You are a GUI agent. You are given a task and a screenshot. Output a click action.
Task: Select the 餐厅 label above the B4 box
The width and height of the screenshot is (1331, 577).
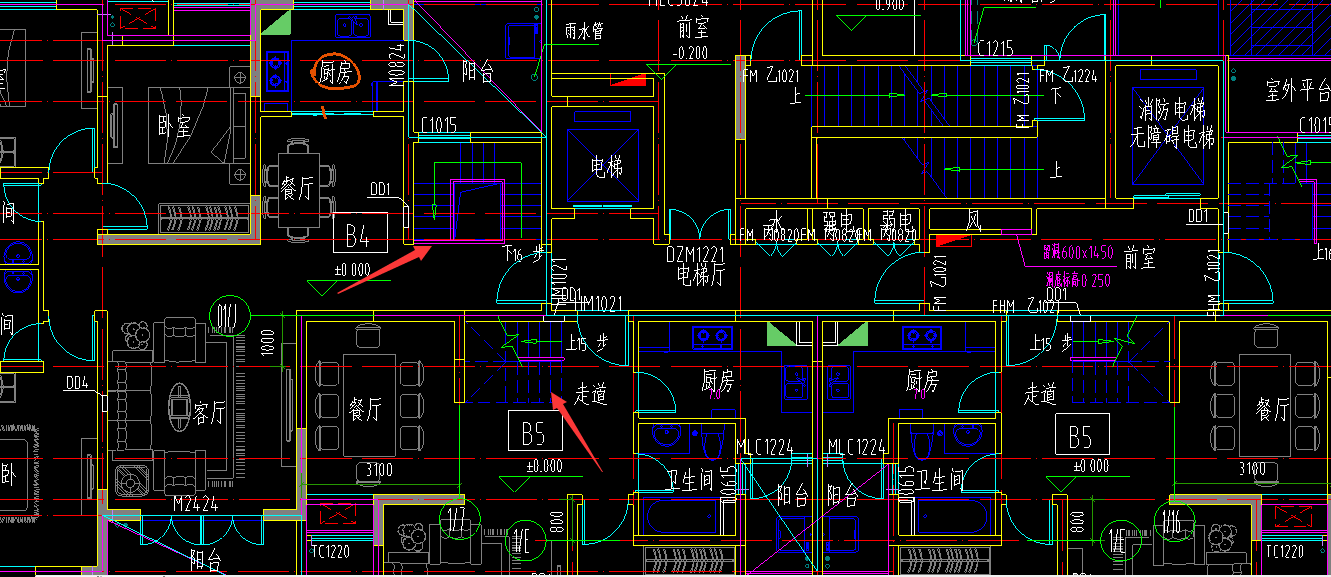tap(297, 190)
